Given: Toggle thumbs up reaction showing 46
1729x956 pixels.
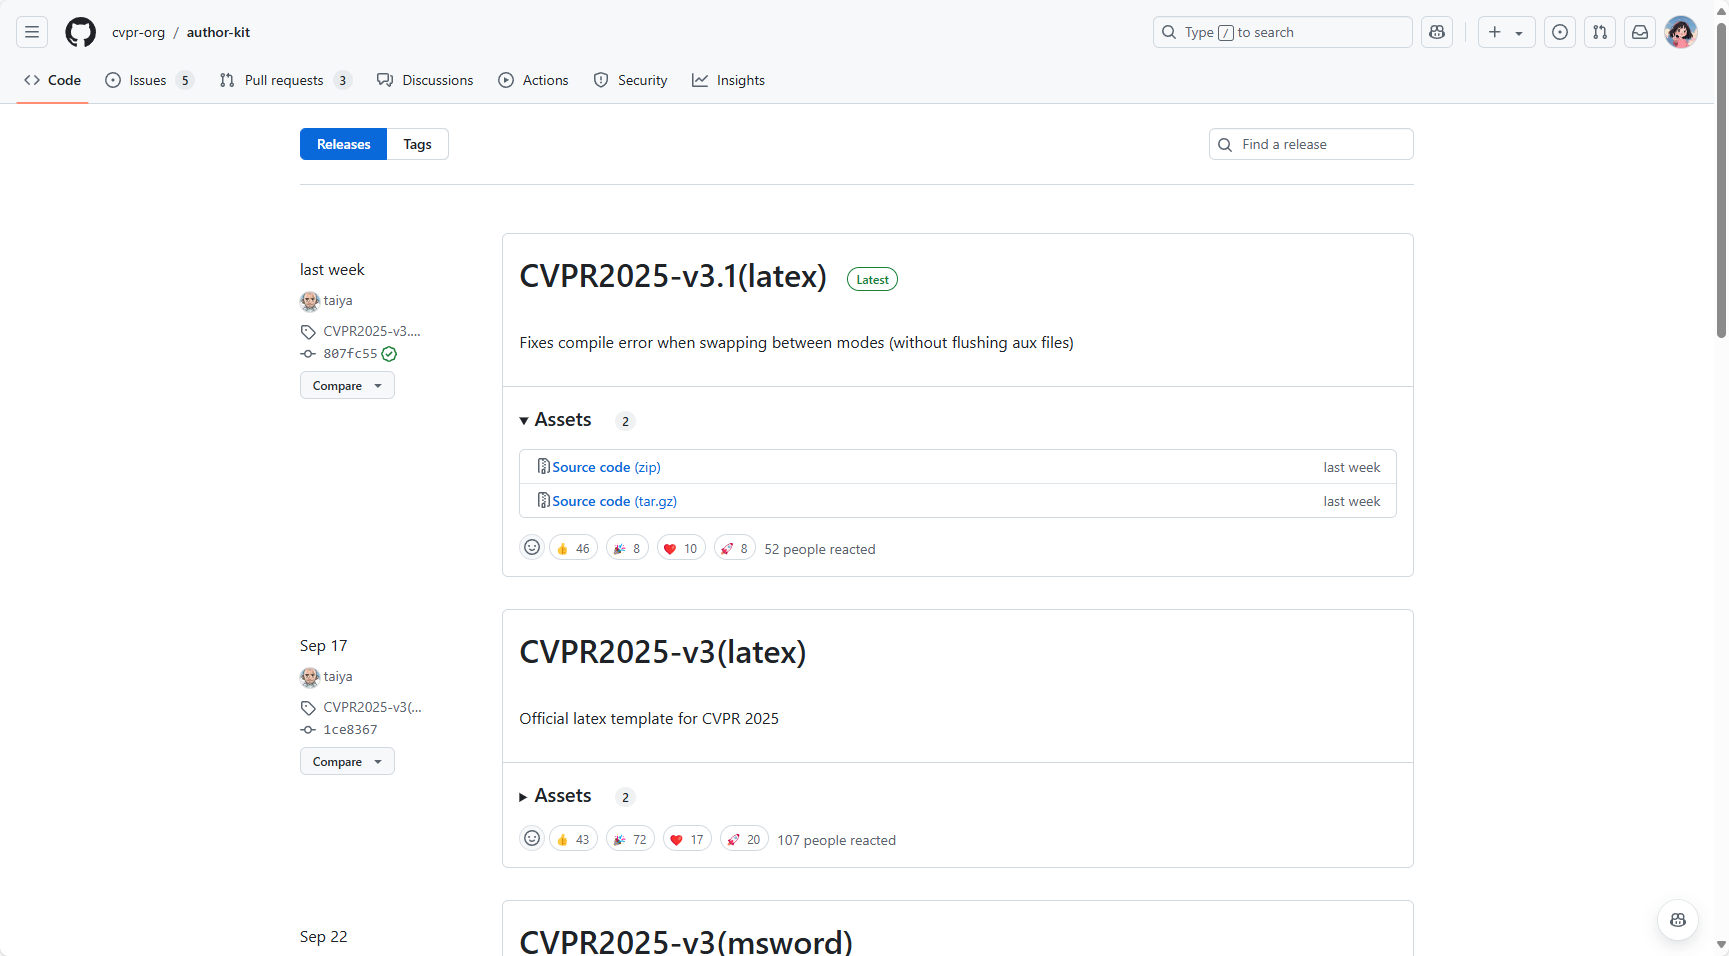Looking at the screenshot, I should tap(573, 548).
